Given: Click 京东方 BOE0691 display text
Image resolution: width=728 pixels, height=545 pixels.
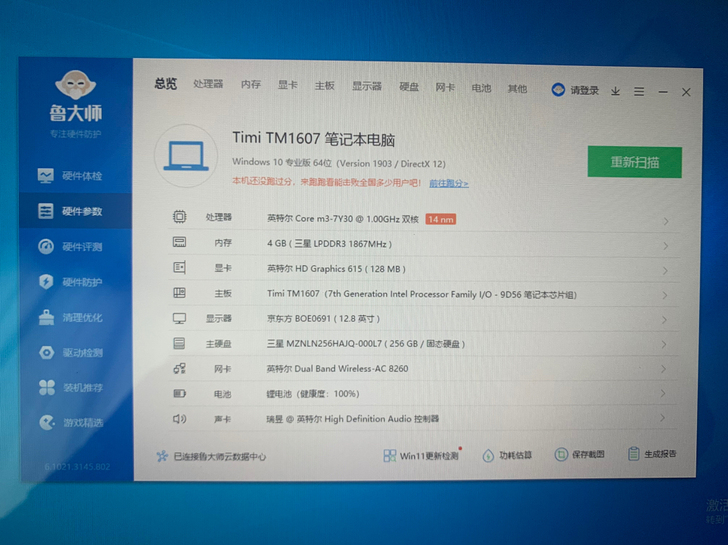Looking at the screenshot, I should pos(323,318).
